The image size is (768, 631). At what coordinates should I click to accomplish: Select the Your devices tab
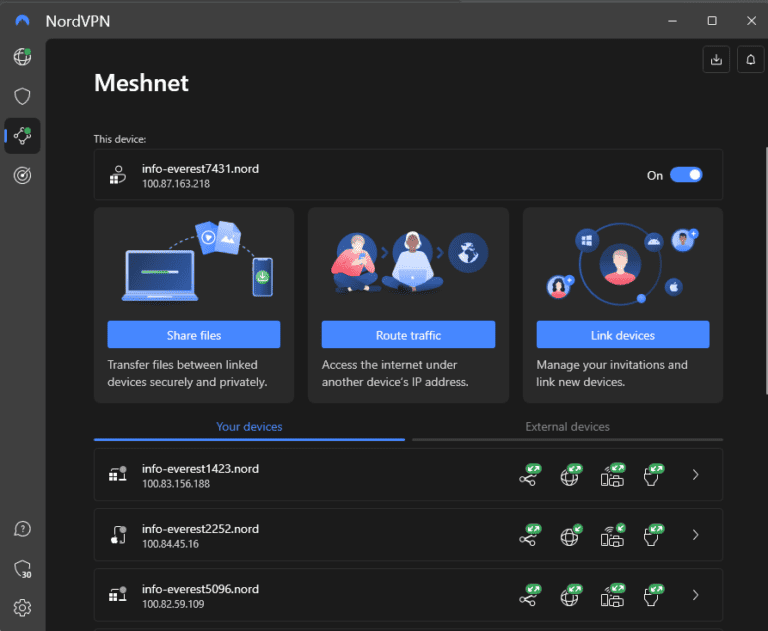[249, 427]
